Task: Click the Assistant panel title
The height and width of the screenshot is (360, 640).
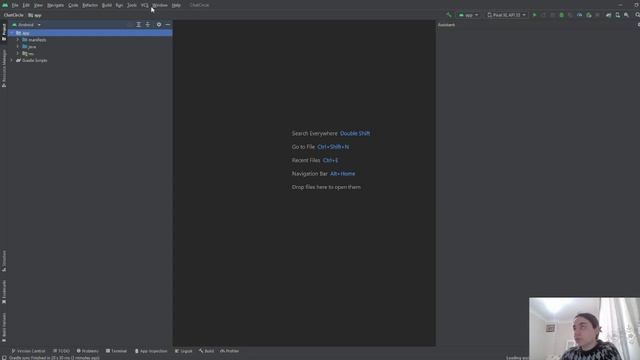Action: point(446,25)
